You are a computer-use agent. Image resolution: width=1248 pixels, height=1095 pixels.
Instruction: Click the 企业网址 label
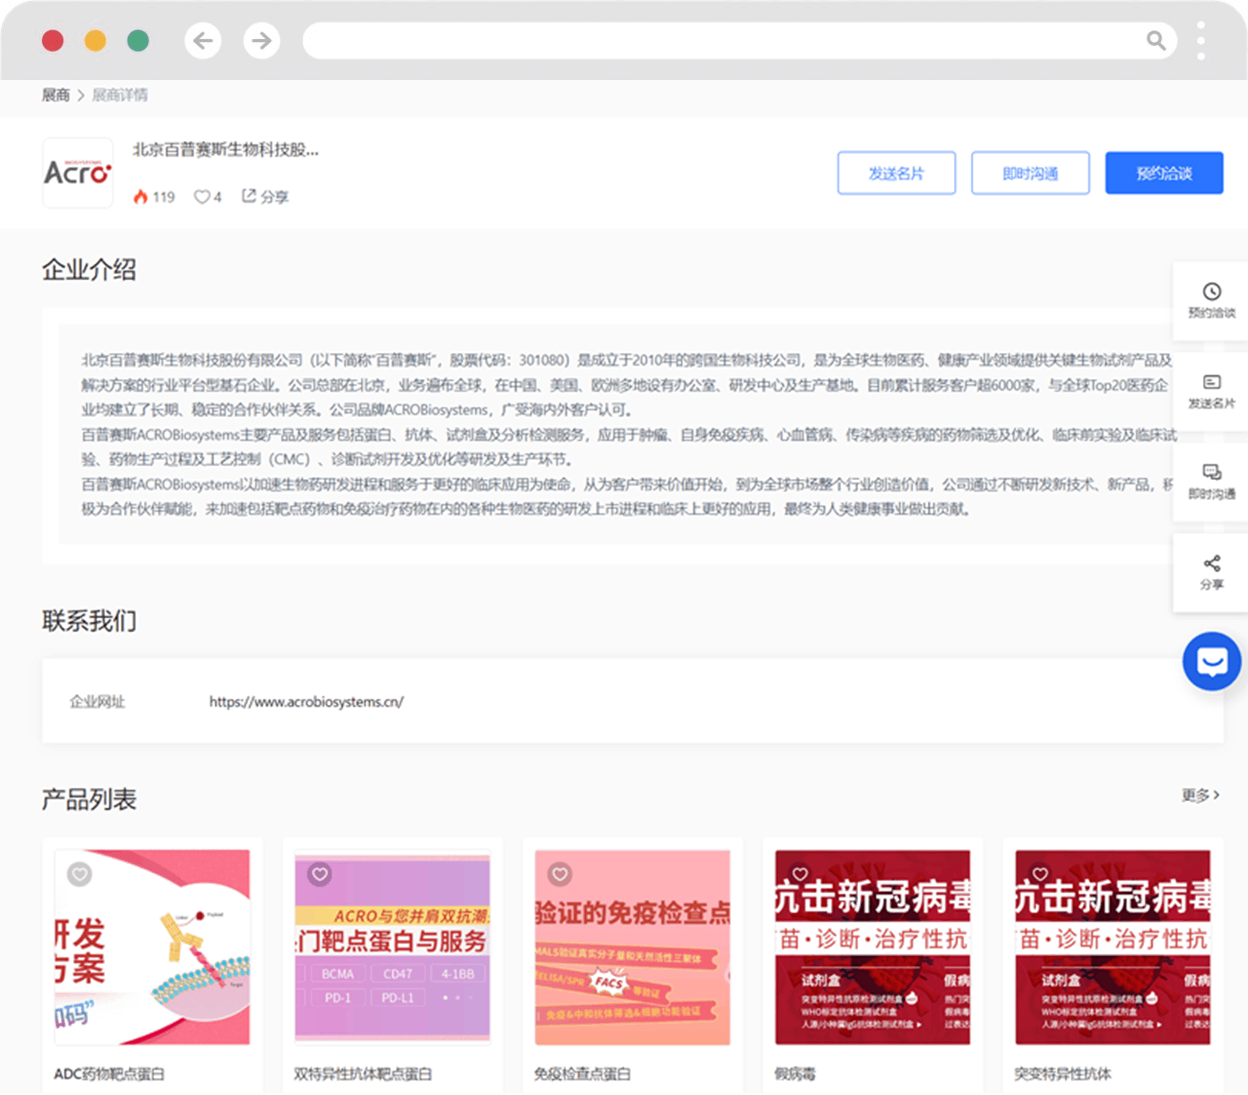[x=97, y=702]
